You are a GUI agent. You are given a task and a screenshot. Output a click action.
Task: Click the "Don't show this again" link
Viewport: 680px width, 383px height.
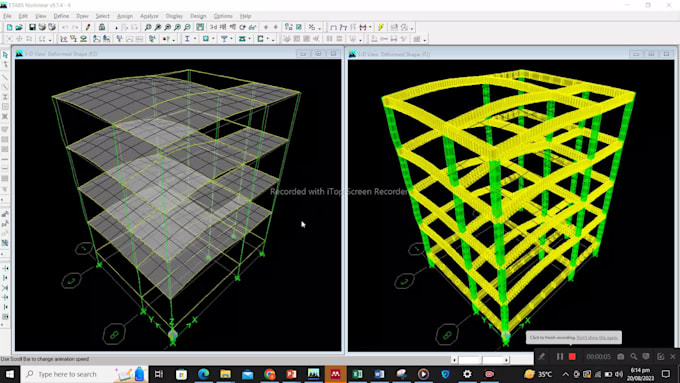597,337
